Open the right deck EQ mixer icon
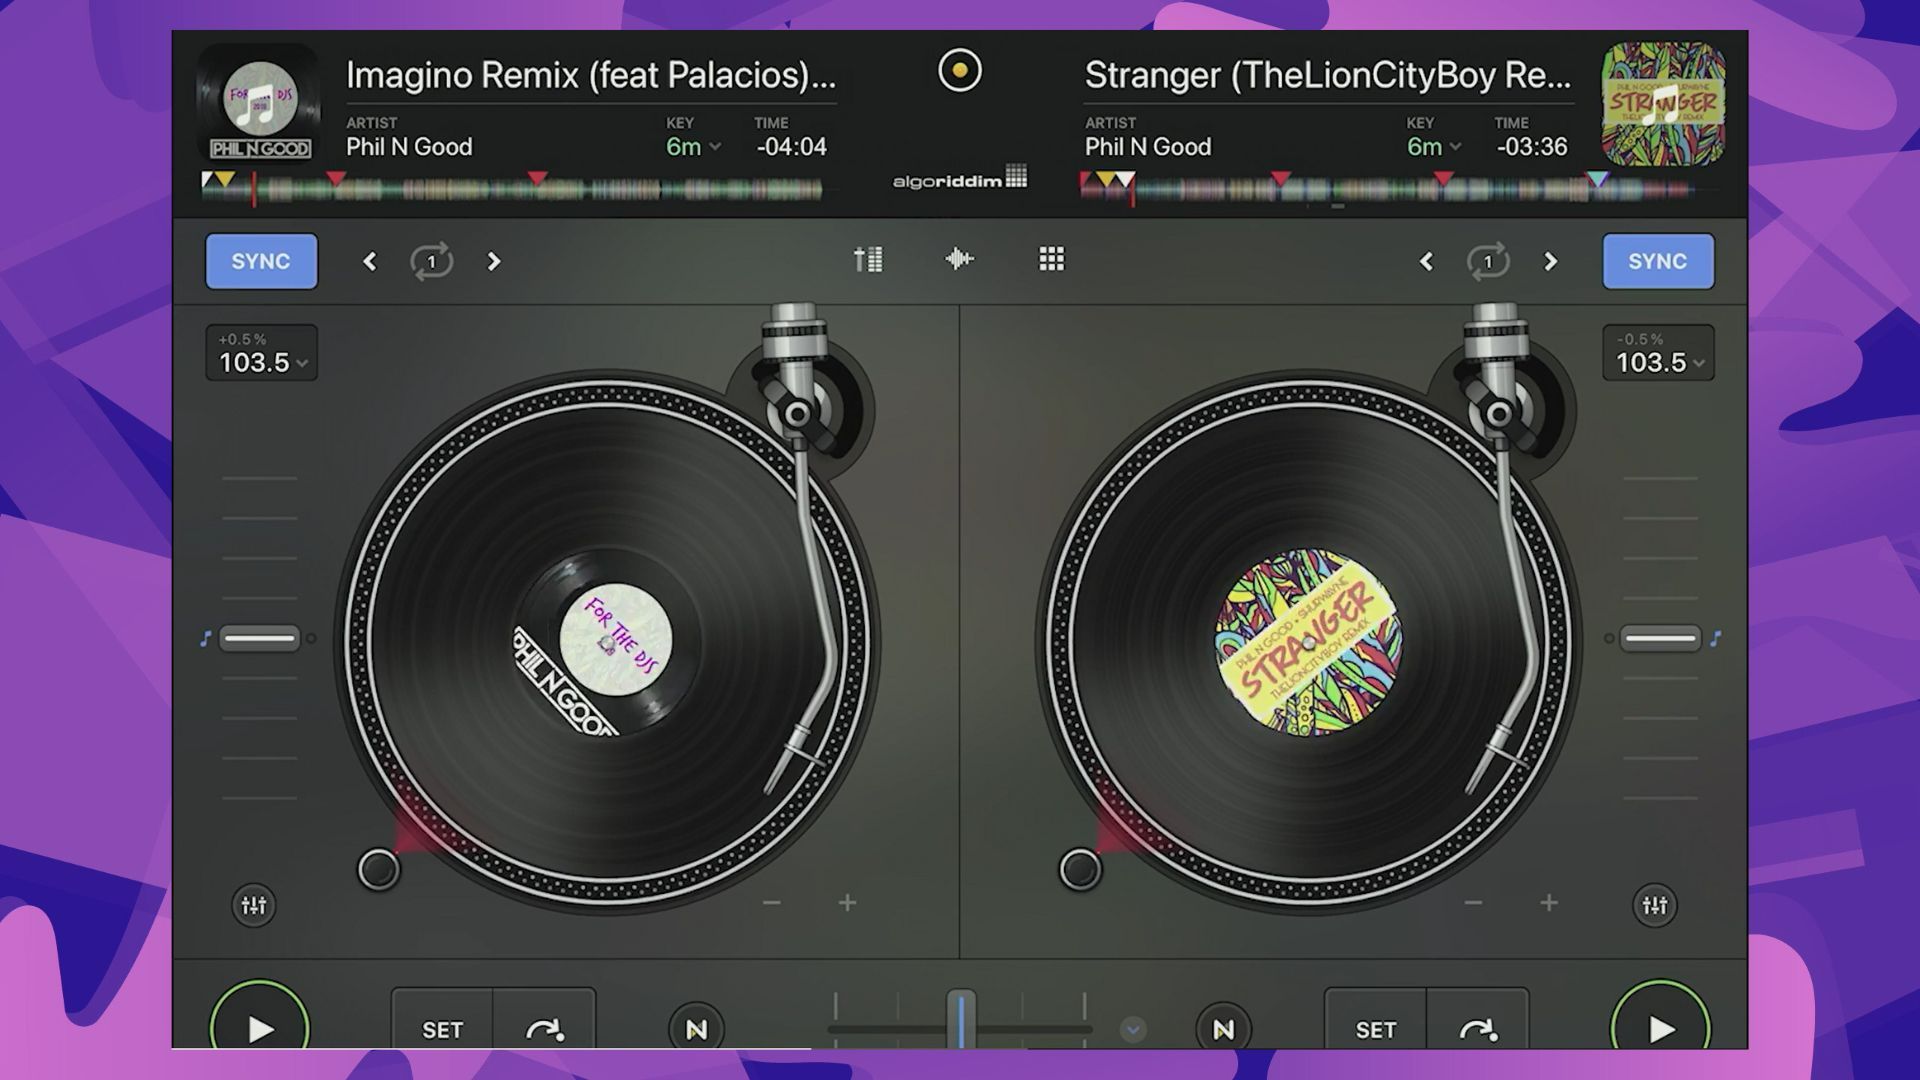The image size is (1920, 1080). point(1655,905)
